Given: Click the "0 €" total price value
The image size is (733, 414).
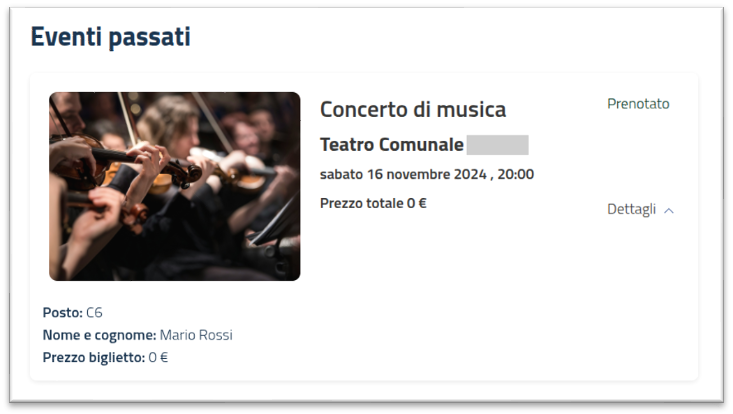Looking at the screenshot, I should tap(417, 203).
